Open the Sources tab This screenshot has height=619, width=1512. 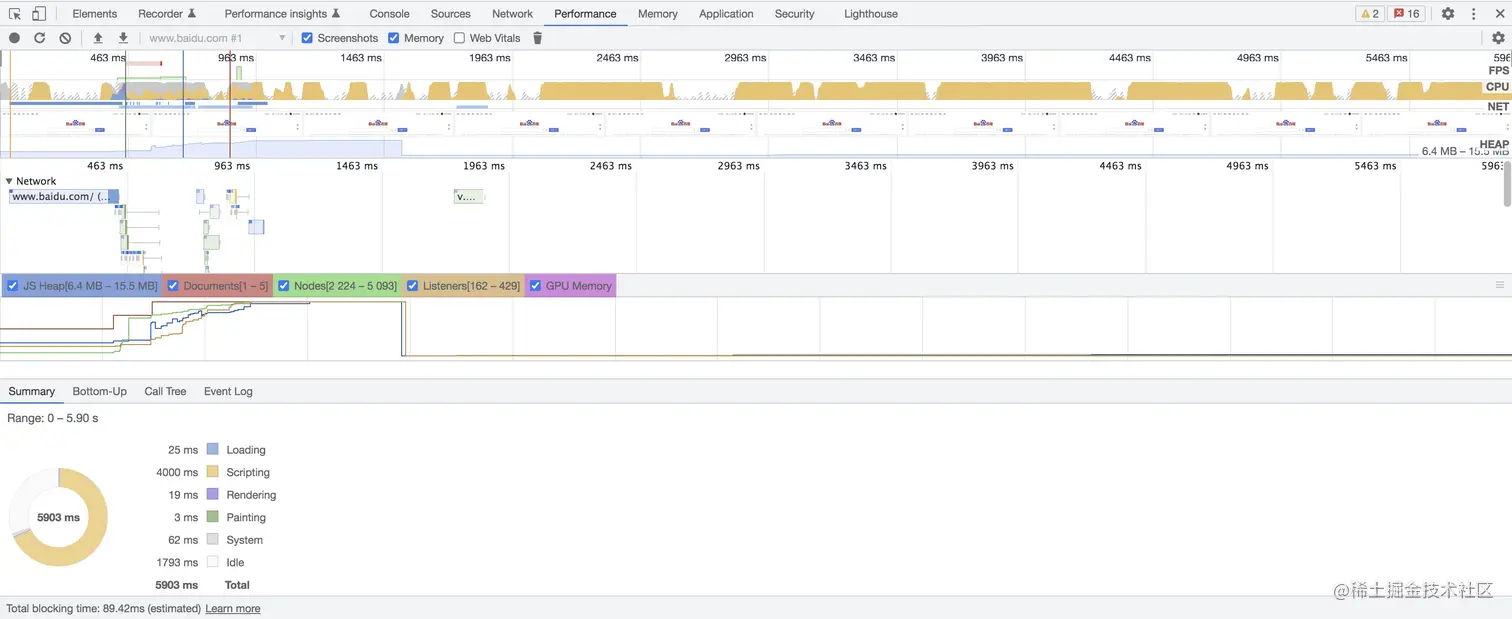(x=450, y=14)
